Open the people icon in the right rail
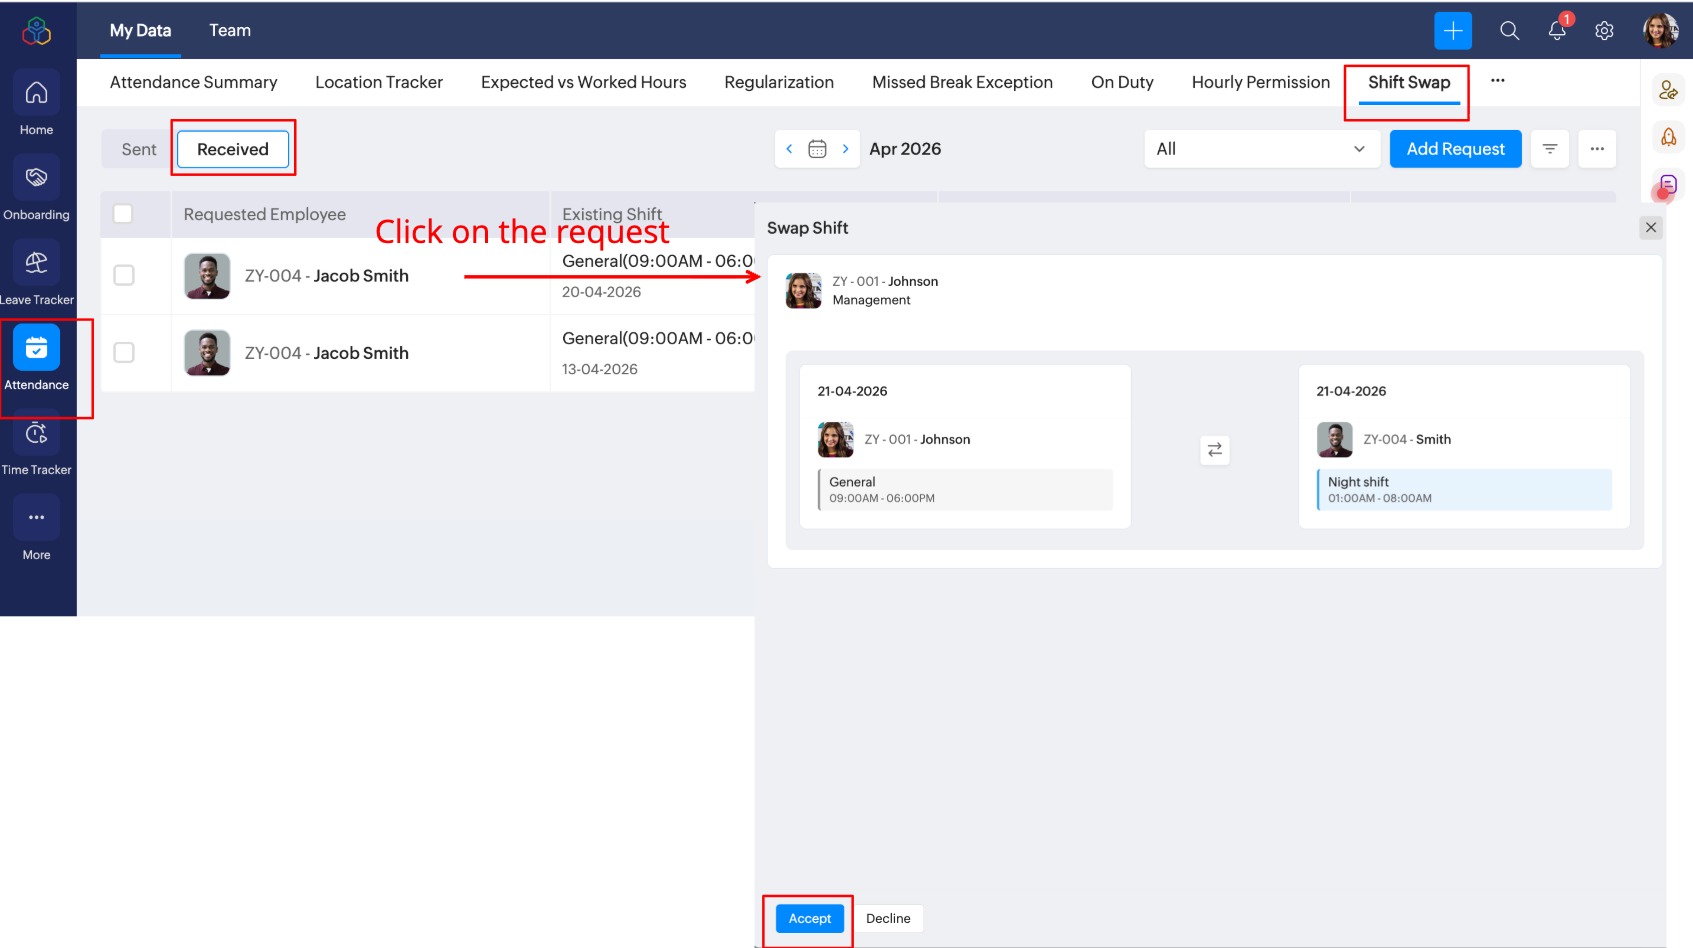Screen dimensions: 1693x948 point(1669,90)
